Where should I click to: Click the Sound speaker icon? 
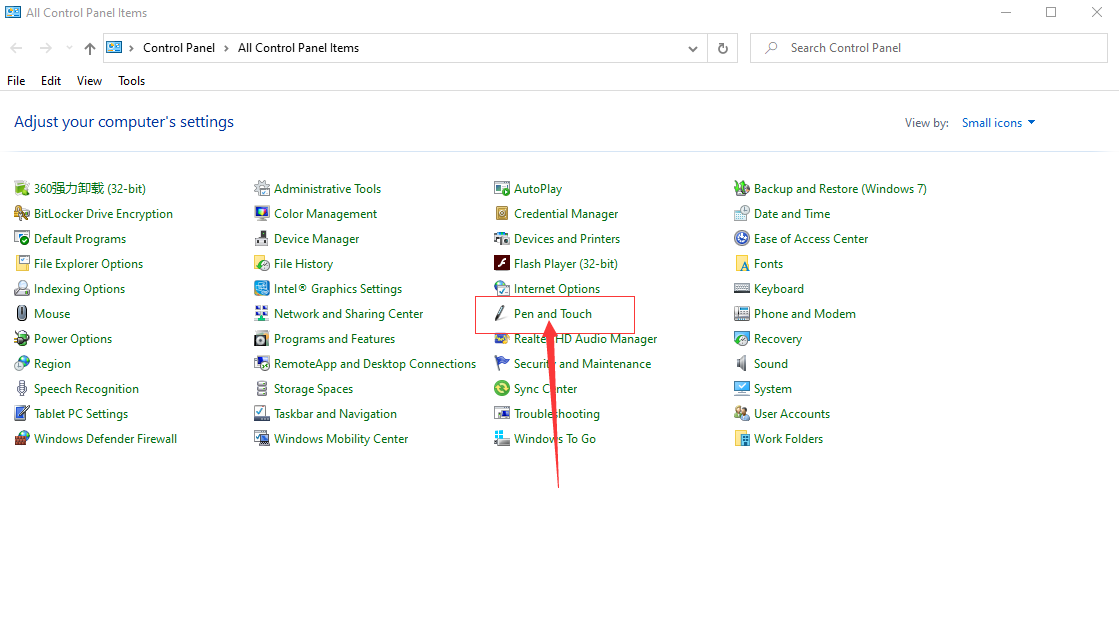click(741, 363)
